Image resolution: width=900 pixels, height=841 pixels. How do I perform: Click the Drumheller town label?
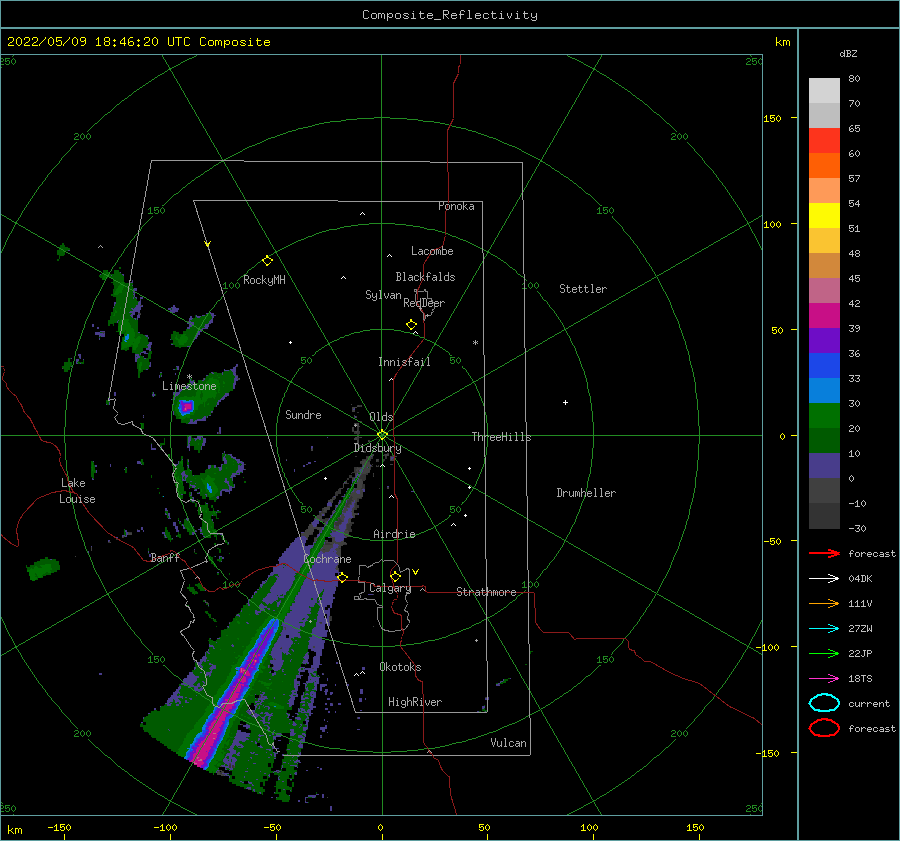[586, 493]
